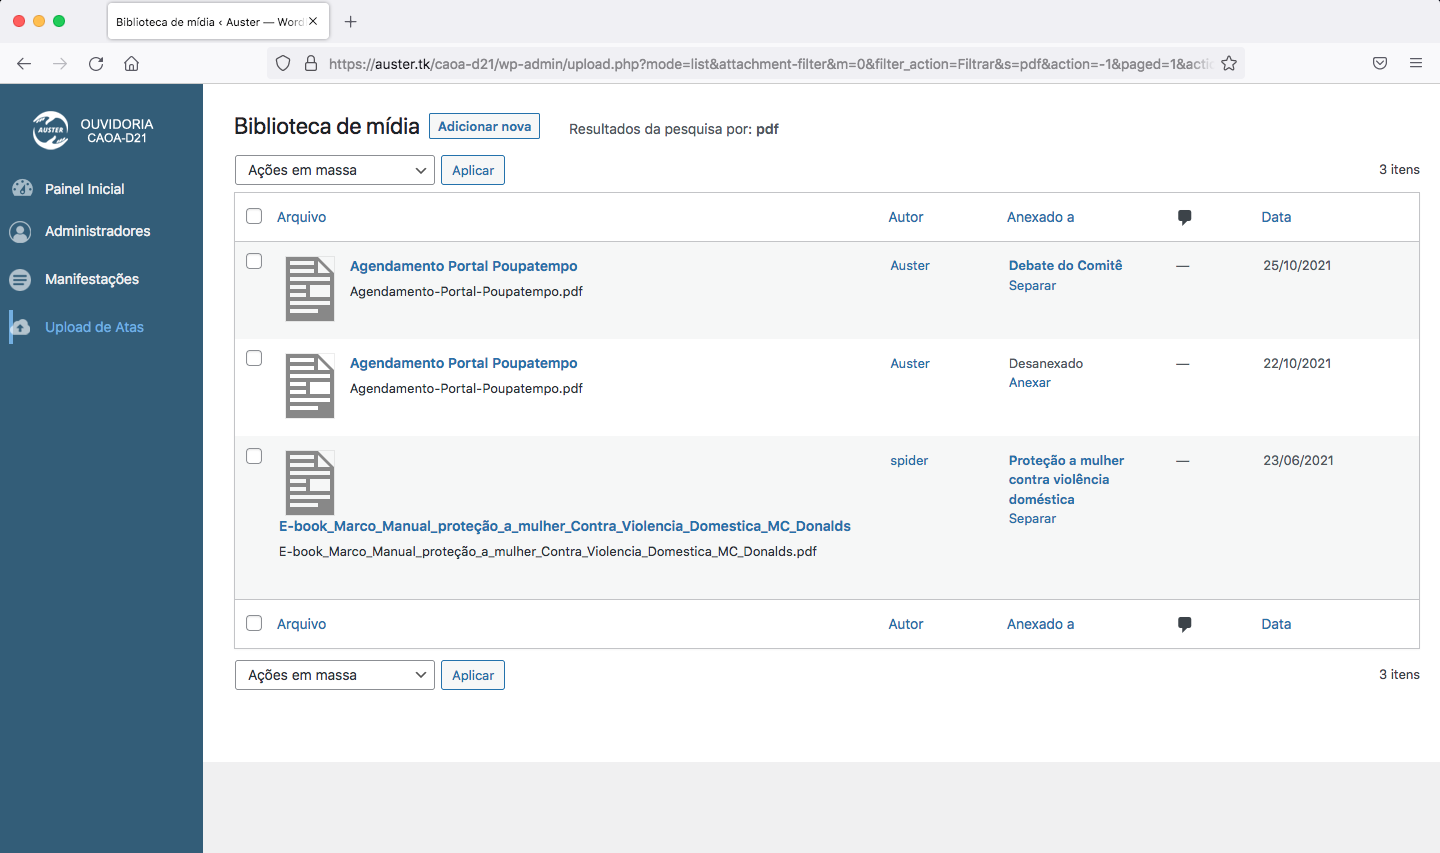The image size is (1440, 853).
Task: Open the Manifestações menu item
Action: [x=92, y=279]
